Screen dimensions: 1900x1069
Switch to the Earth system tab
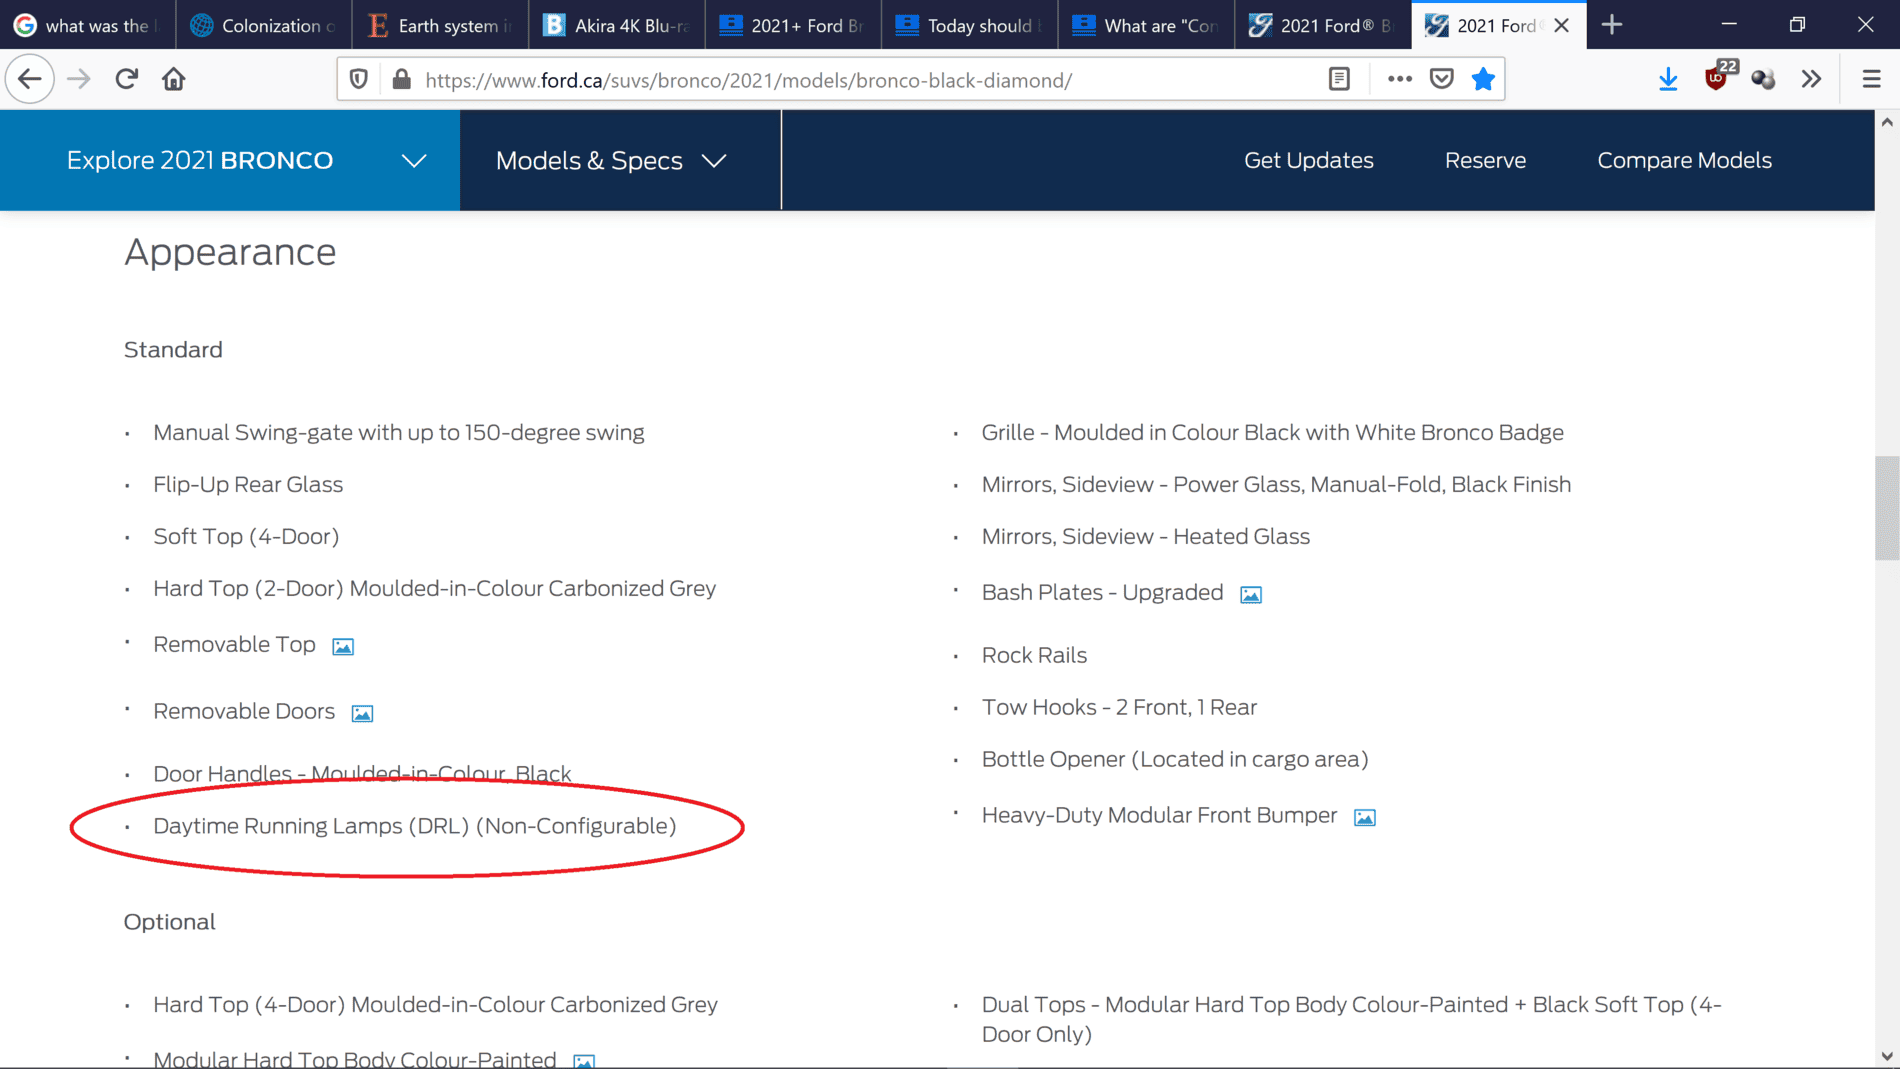point(440,25)
